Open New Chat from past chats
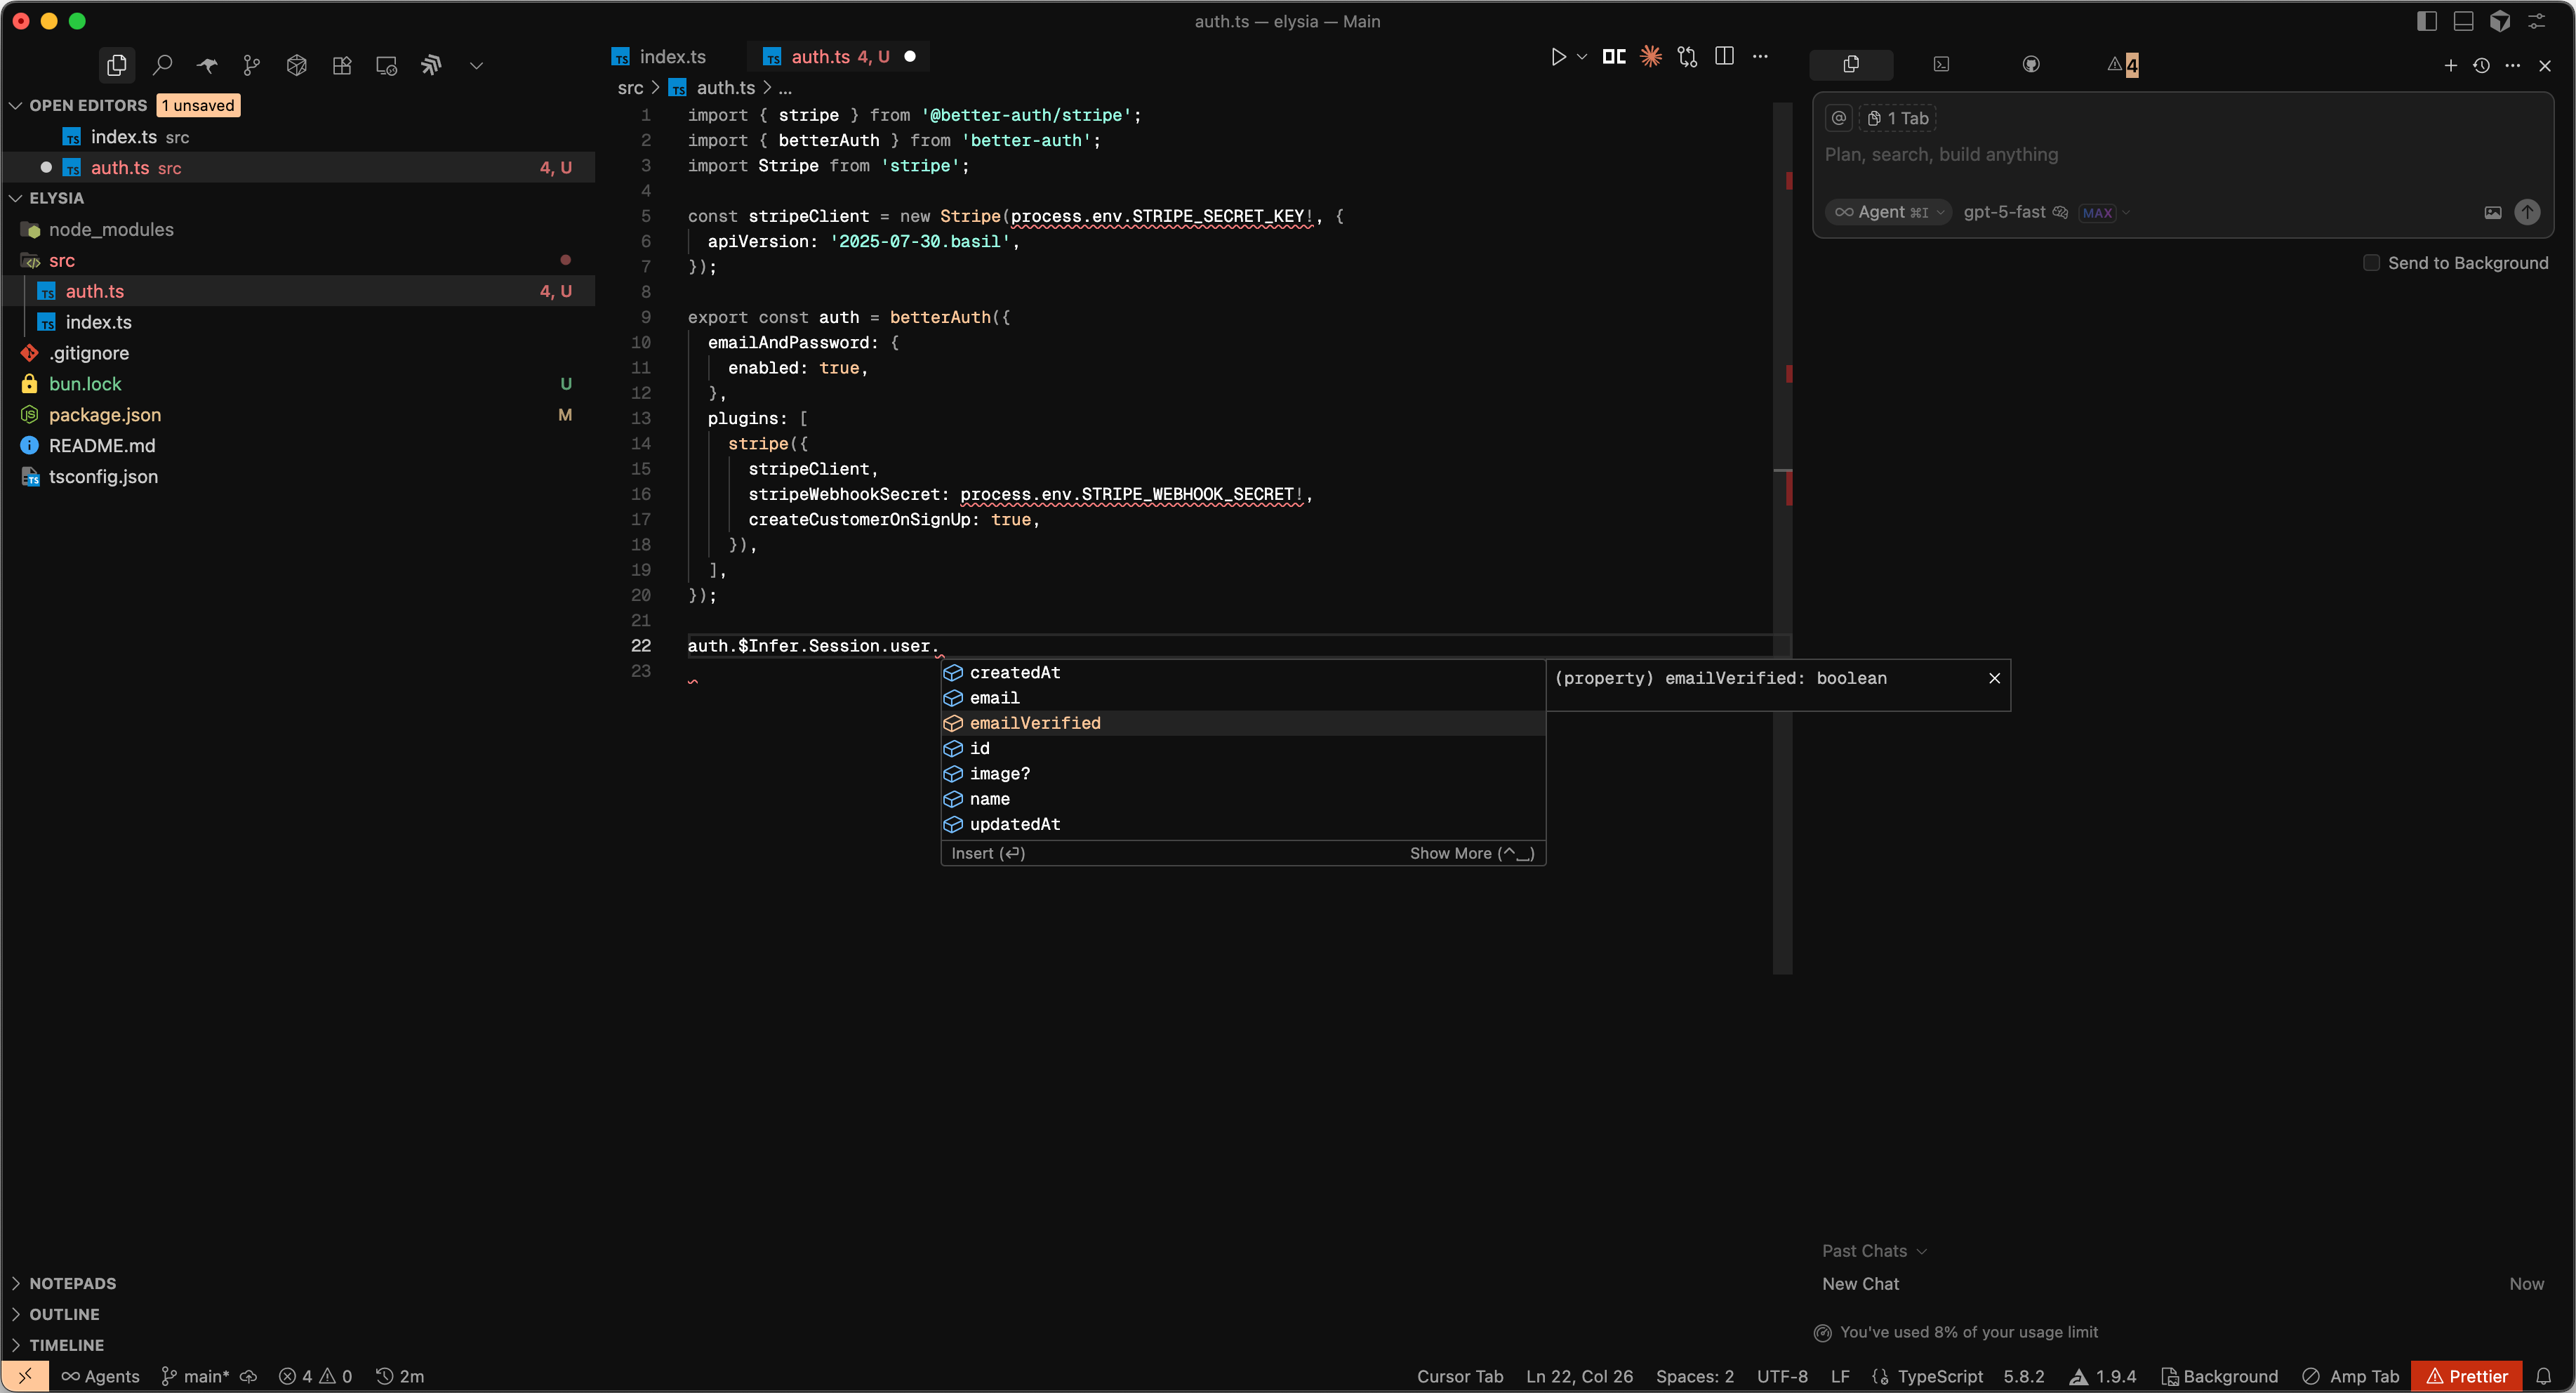The image size is (2576, 1393). tap(1860, 1284)
